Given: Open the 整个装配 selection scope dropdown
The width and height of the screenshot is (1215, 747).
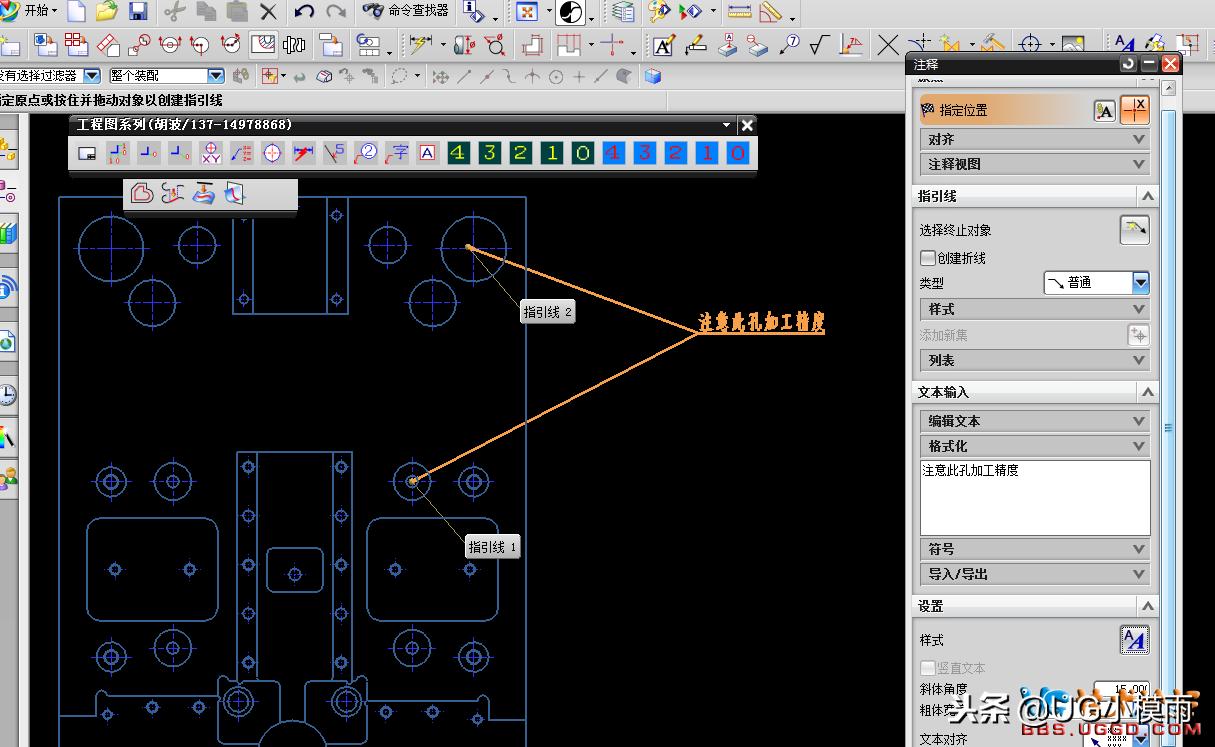Looking at the screenshot, I should pyautogui.click(x=215, y=76).
